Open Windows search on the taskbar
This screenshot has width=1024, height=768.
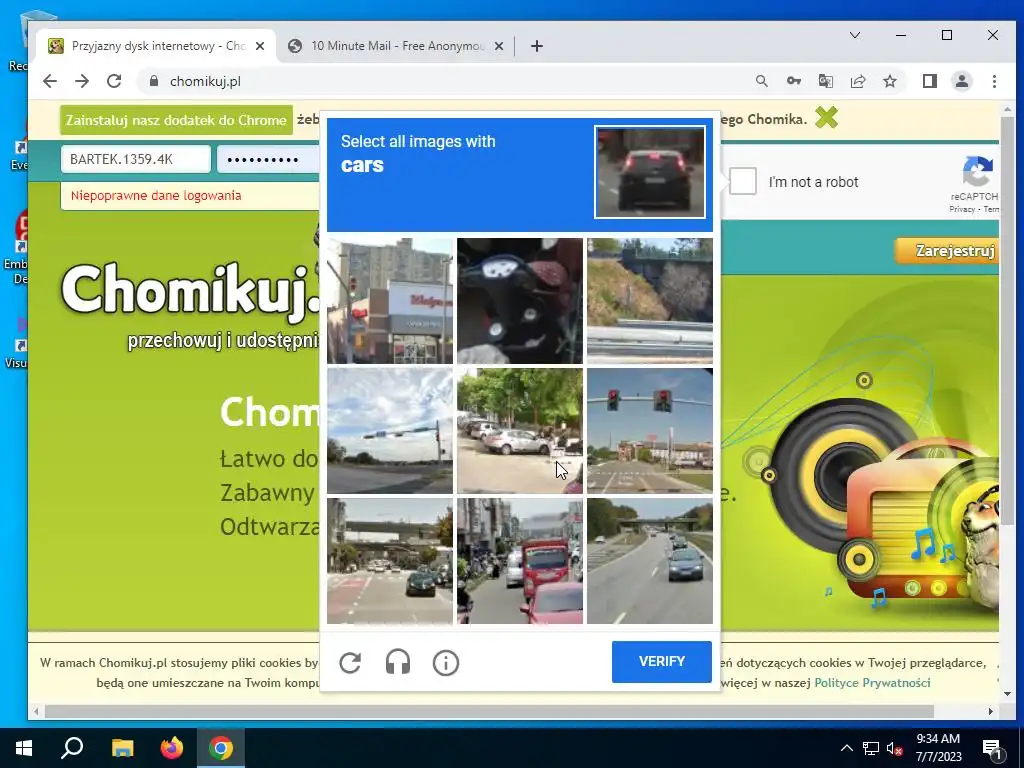(72, 748)
